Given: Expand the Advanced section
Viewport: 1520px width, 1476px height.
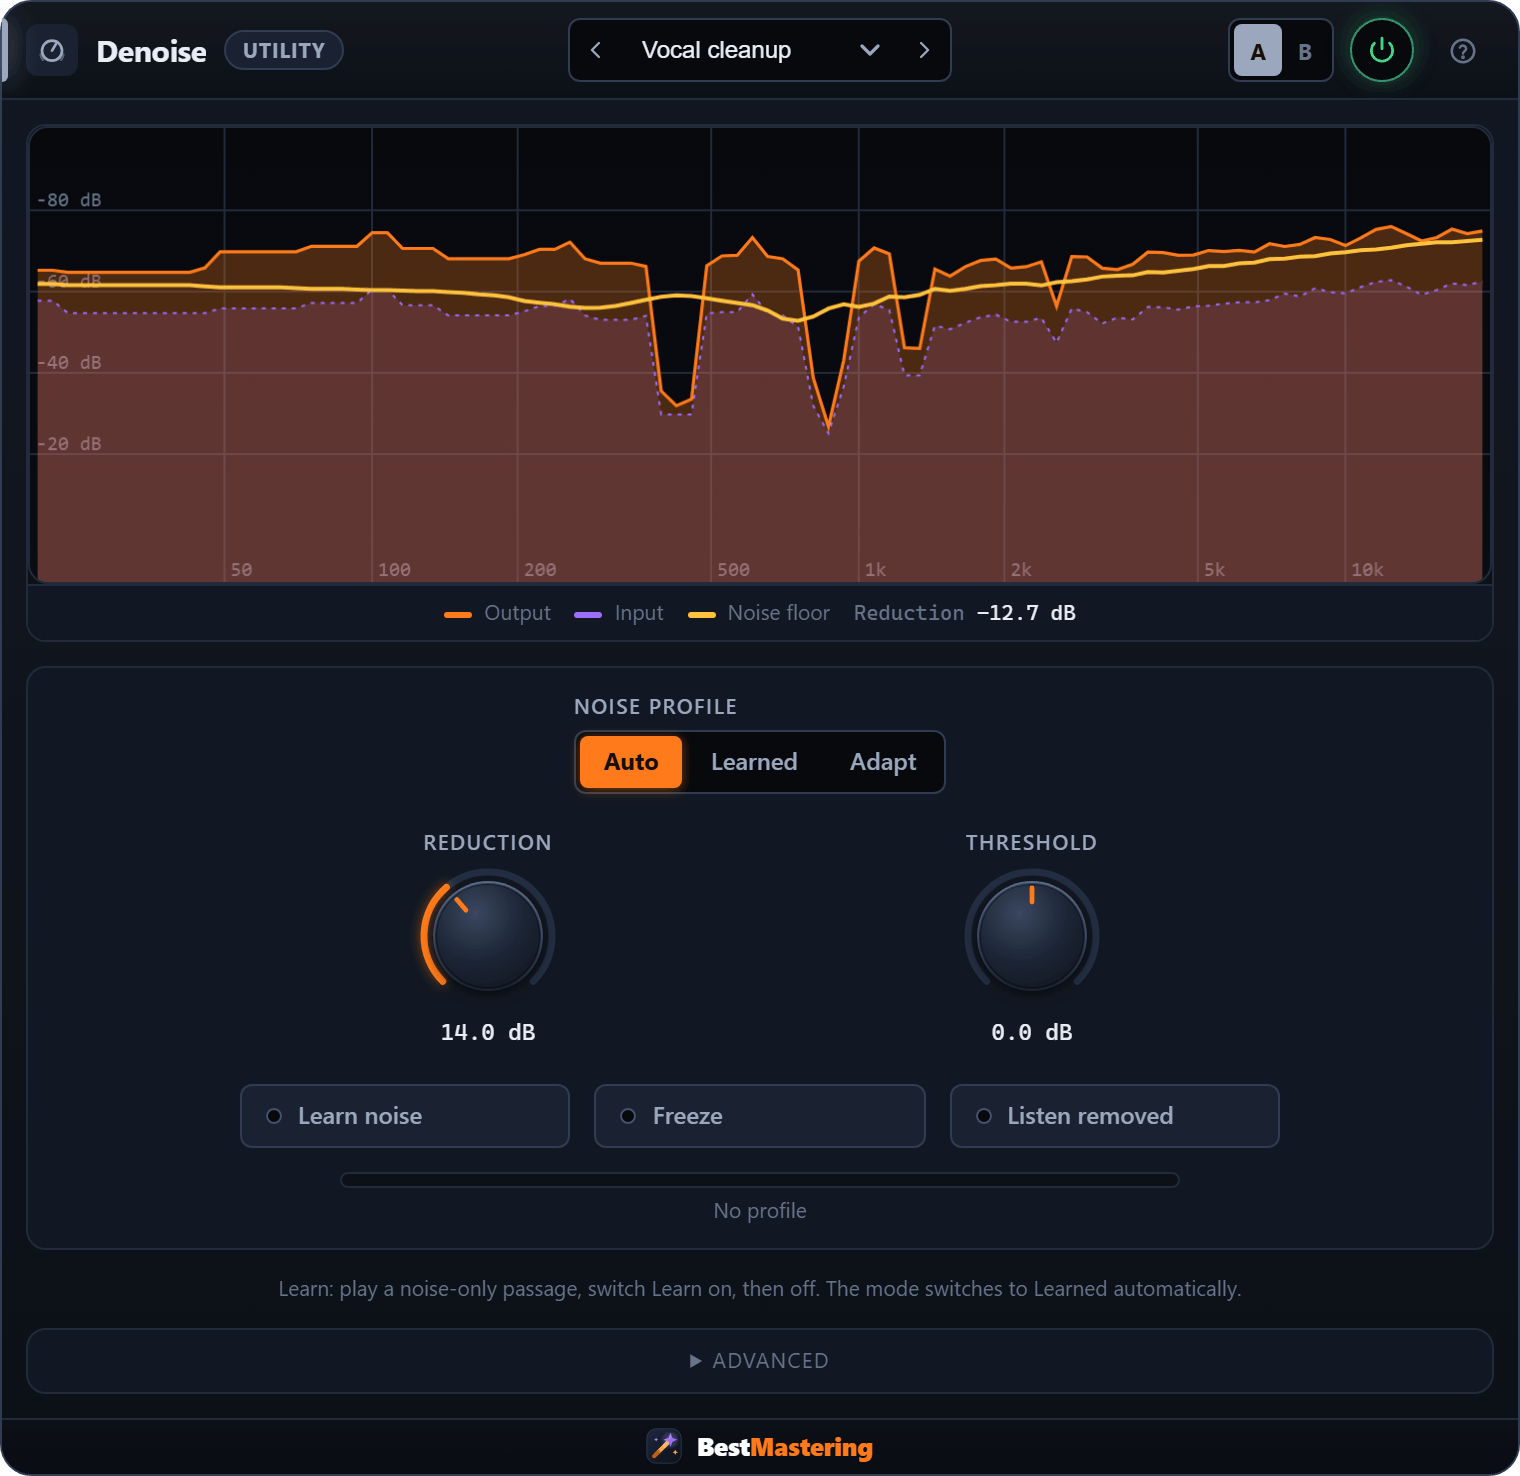Looking at the screenshot, I should 760,1361.
